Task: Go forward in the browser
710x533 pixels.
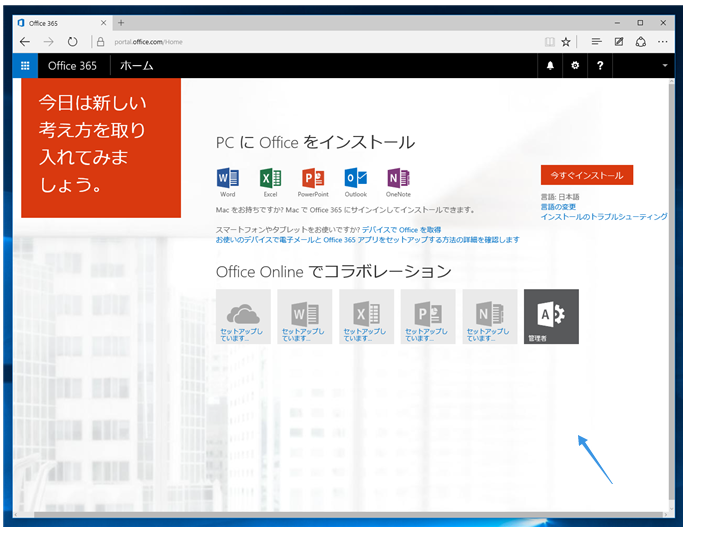Action: point(48,42)
